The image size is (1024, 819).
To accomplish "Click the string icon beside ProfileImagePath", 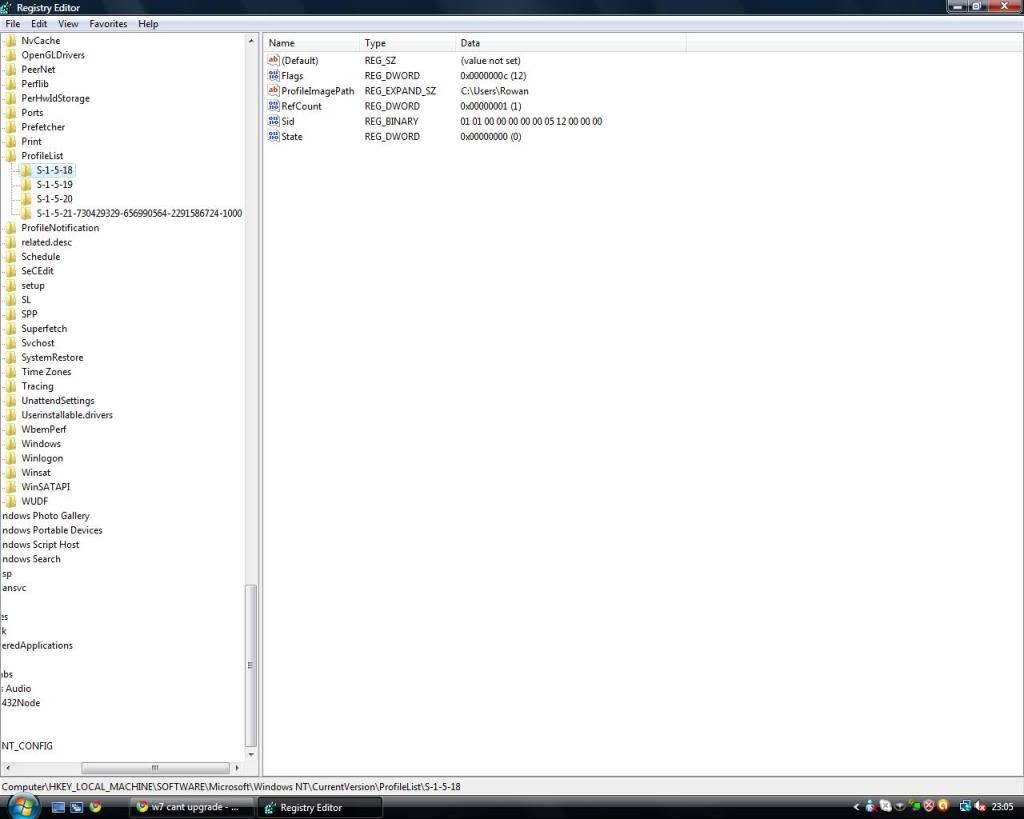I will pos(274,91).
